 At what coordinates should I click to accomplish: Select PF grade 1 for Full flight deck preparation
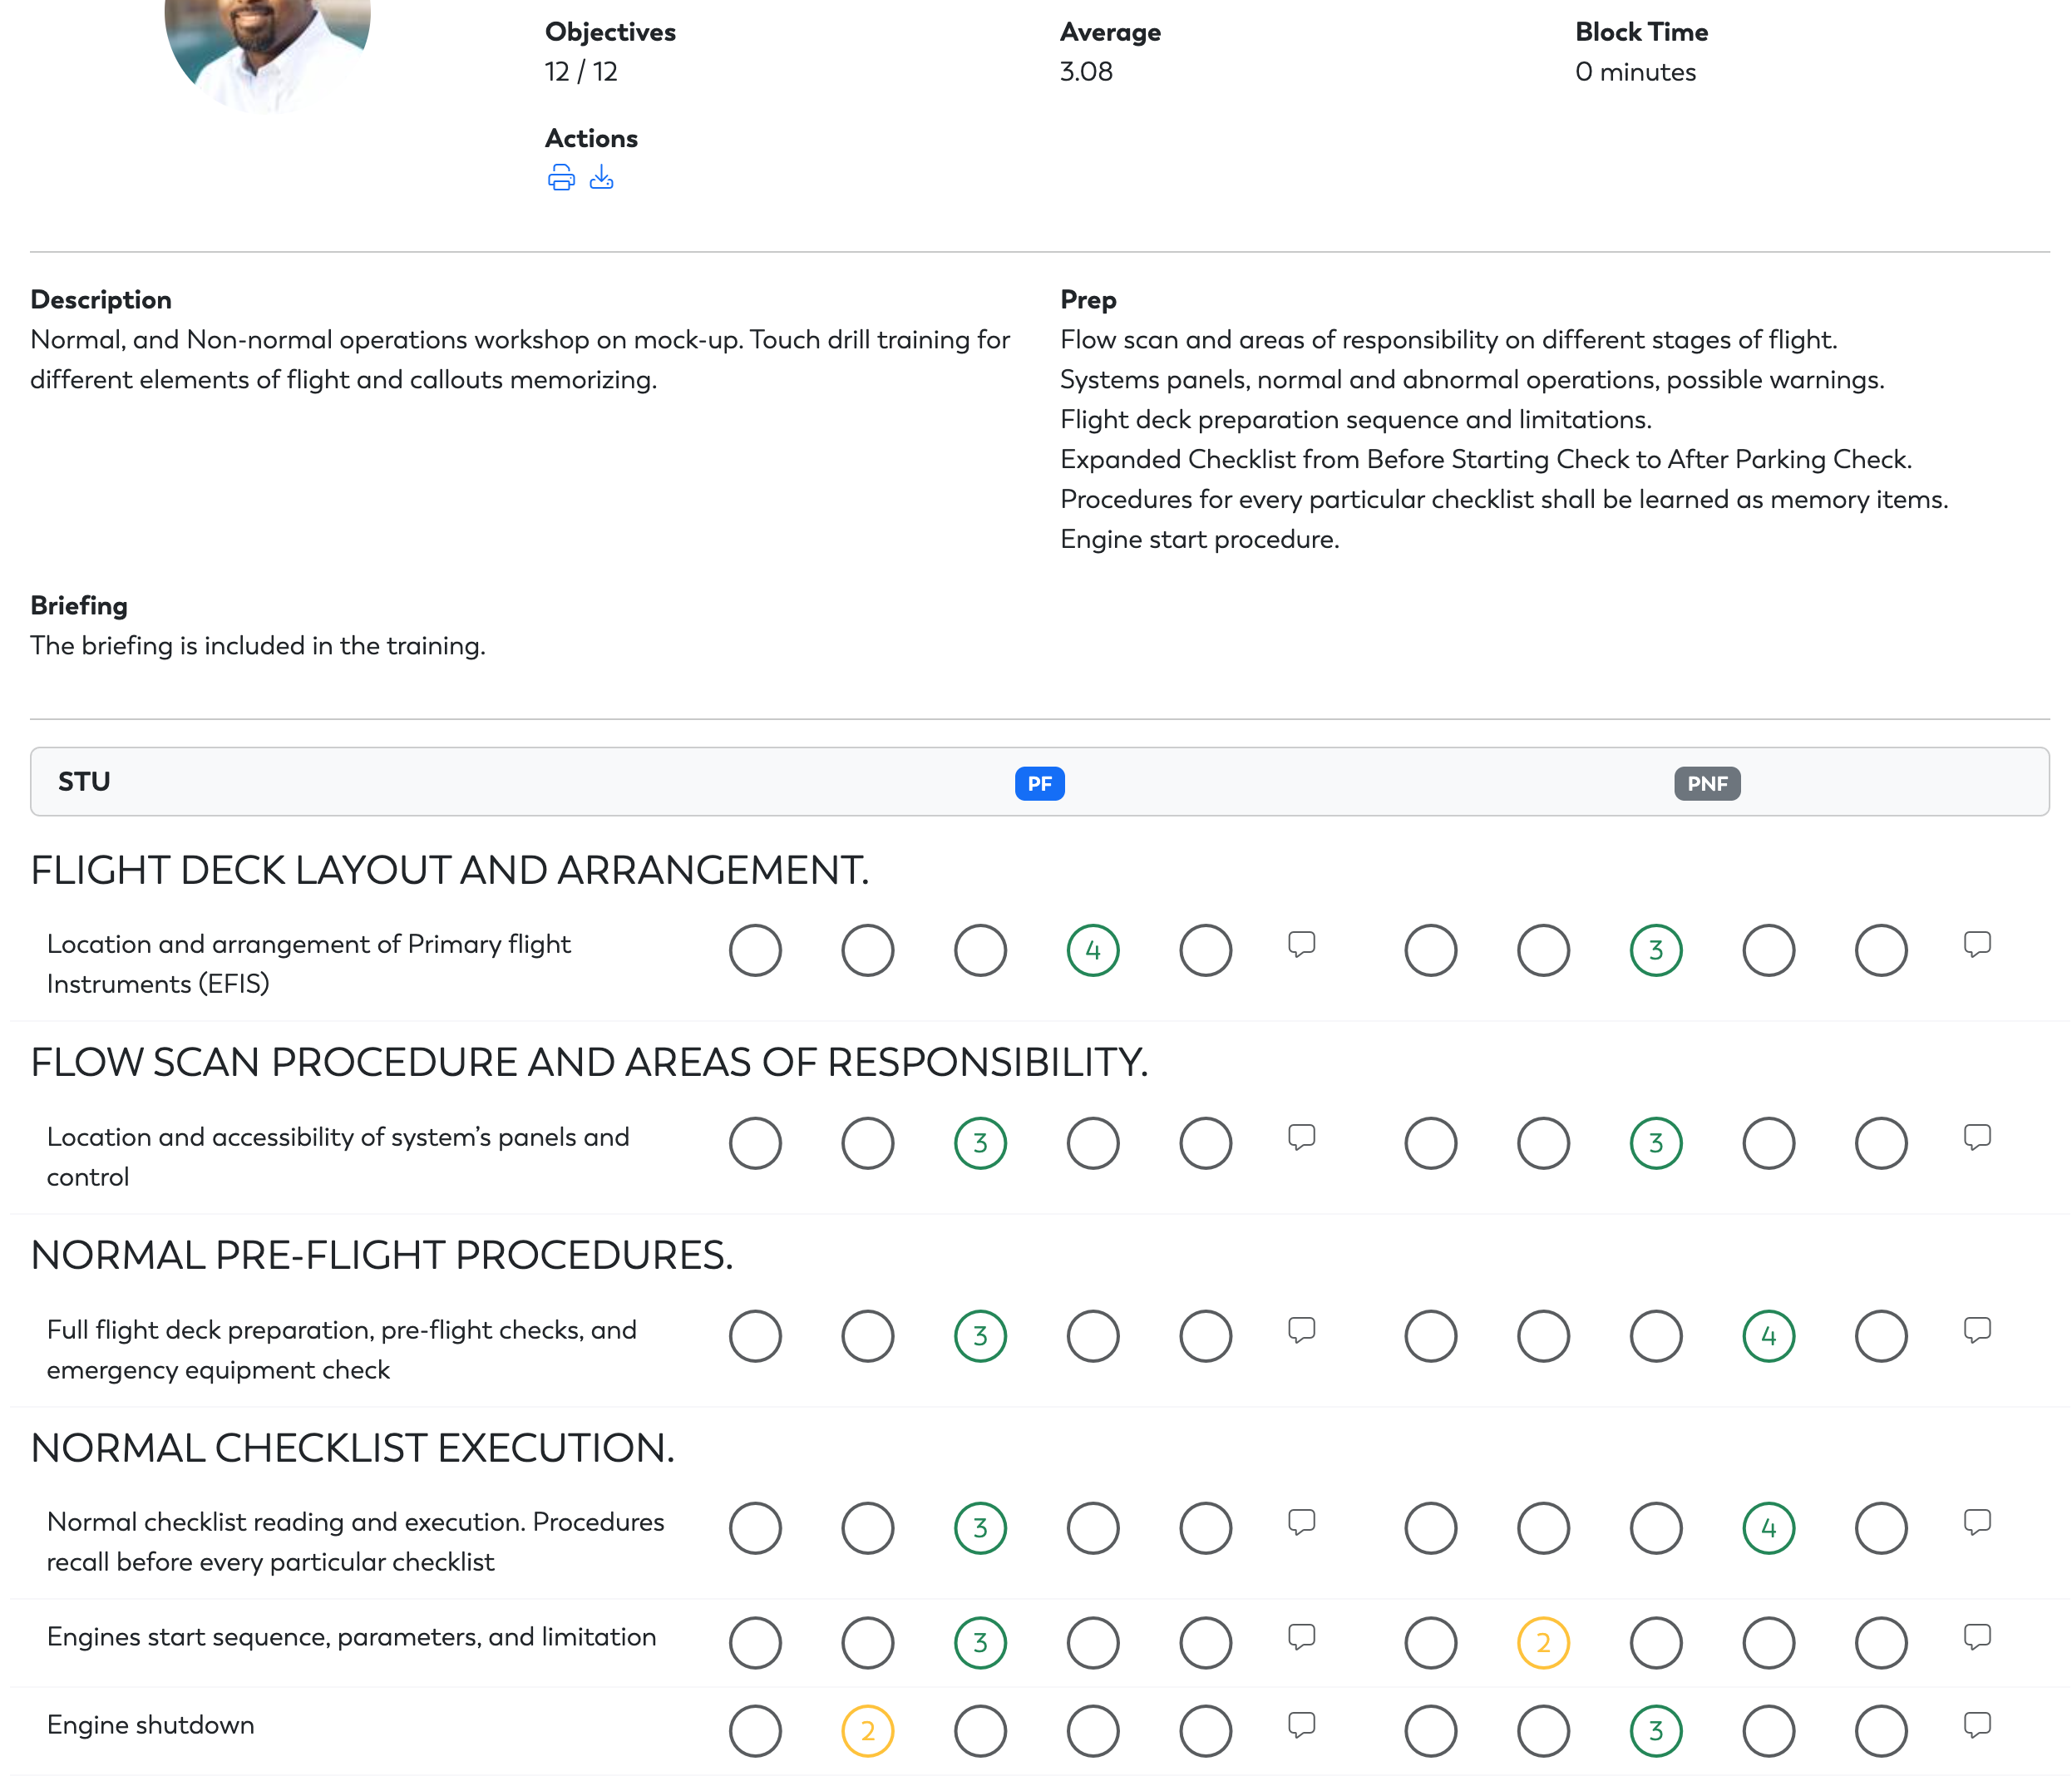(755, 1336)
